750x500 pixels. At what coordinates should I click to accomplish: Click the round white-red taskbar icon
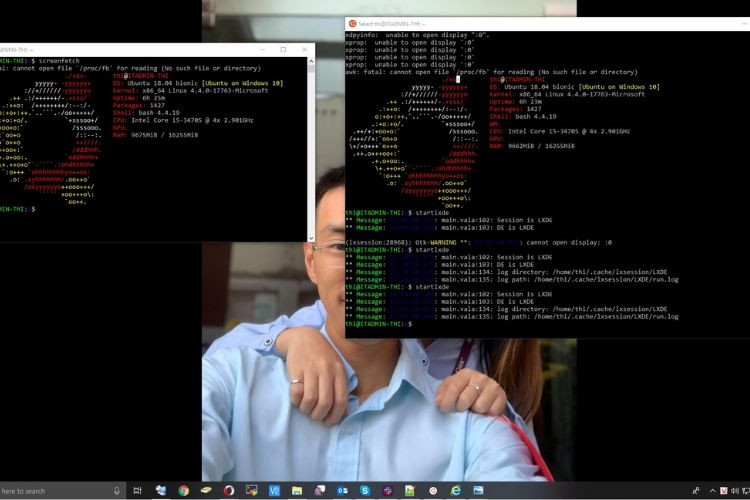433,490
